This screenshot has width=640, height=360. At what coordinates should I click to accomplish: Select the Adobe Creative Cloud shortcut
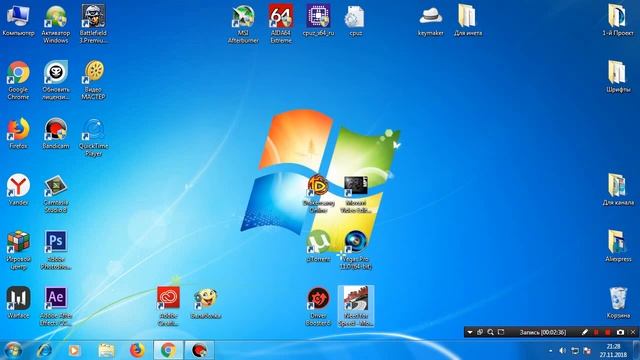pos(168,307)
